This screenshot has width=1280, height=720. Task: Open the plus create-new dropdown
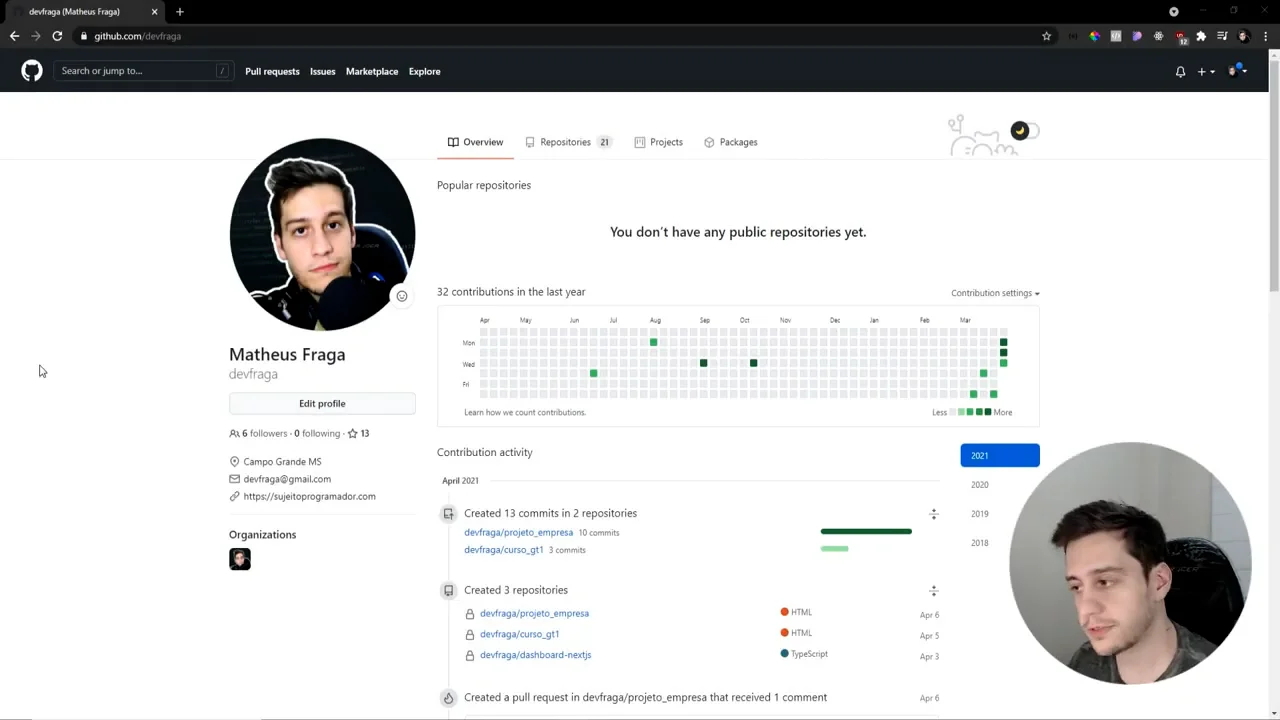(x=1206, y=71)
